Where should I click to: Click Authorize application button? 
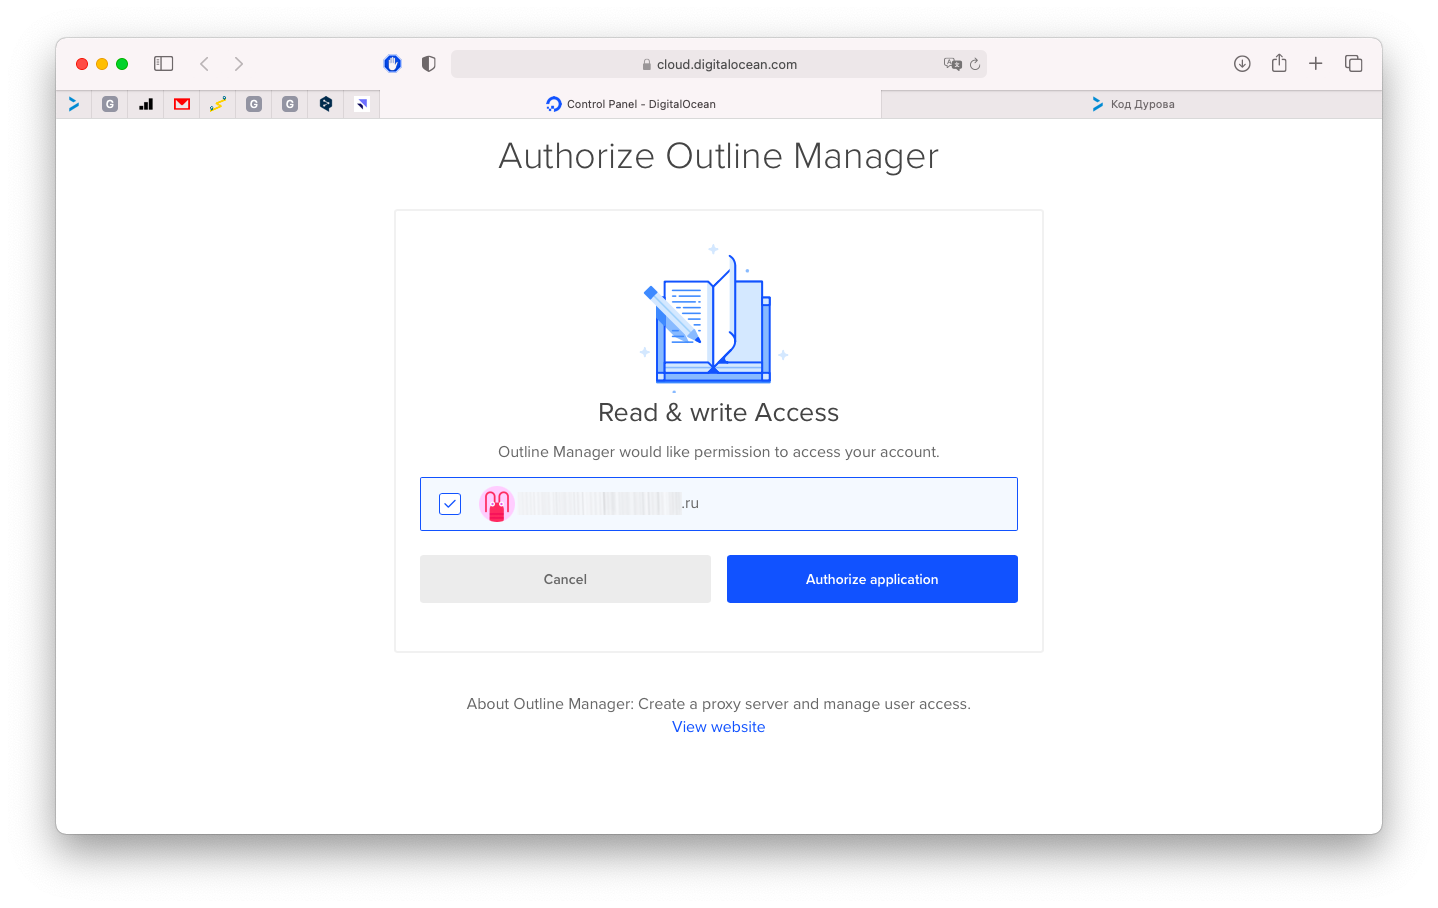872,579
